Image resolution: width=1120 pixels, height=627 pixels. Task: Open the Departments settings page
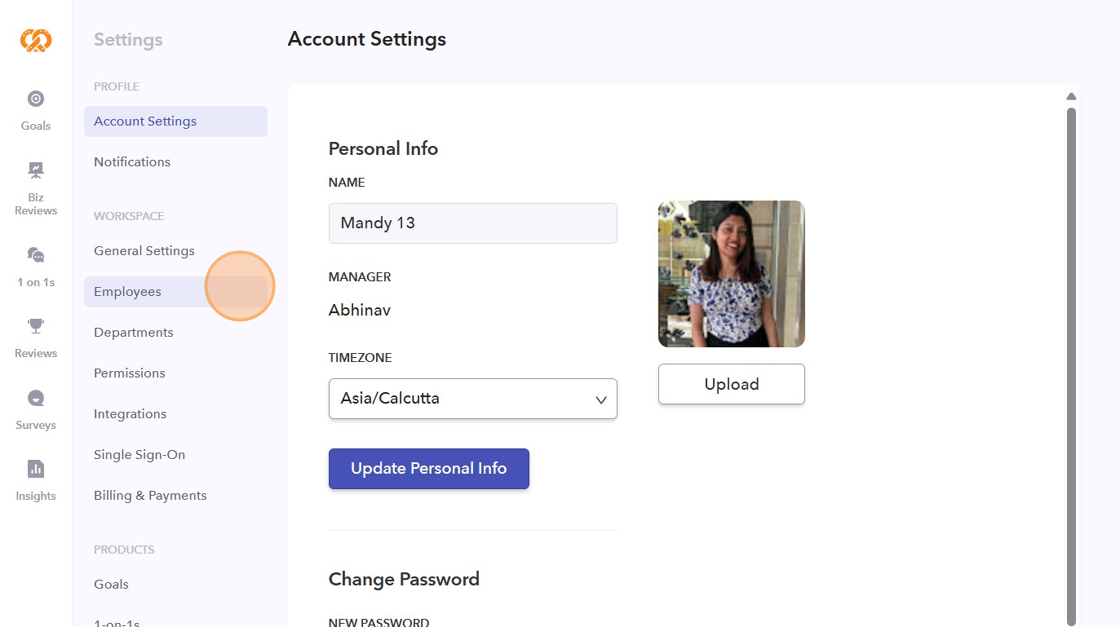[134, 333]
